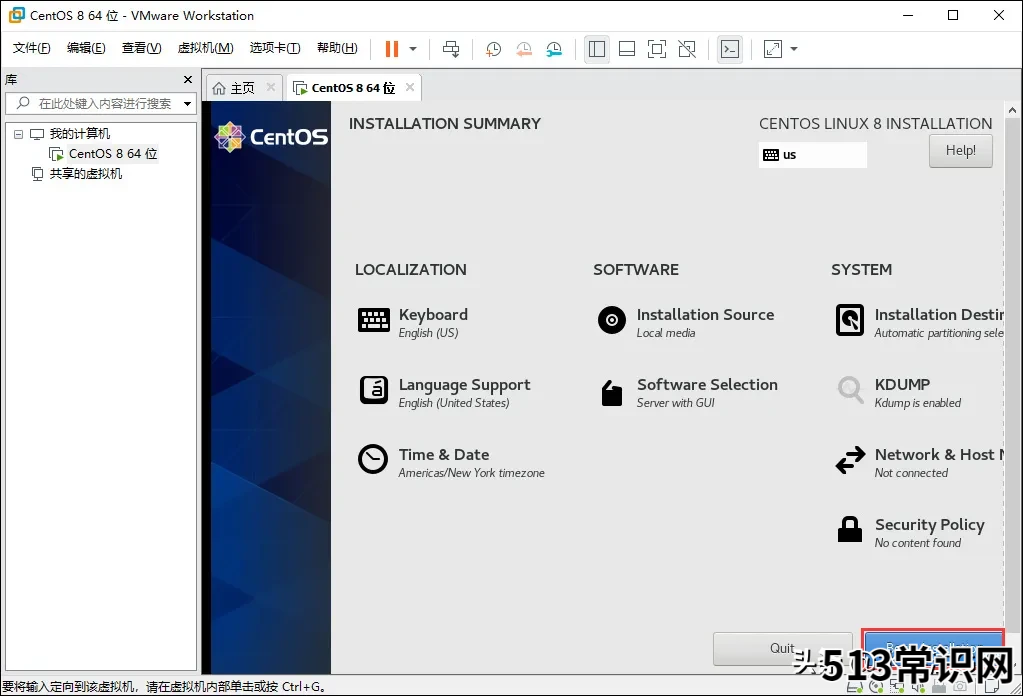The height and width of the screenshot is (696, 1023).
Task: Open Software Selection via package icon
Action: (611, 393)
